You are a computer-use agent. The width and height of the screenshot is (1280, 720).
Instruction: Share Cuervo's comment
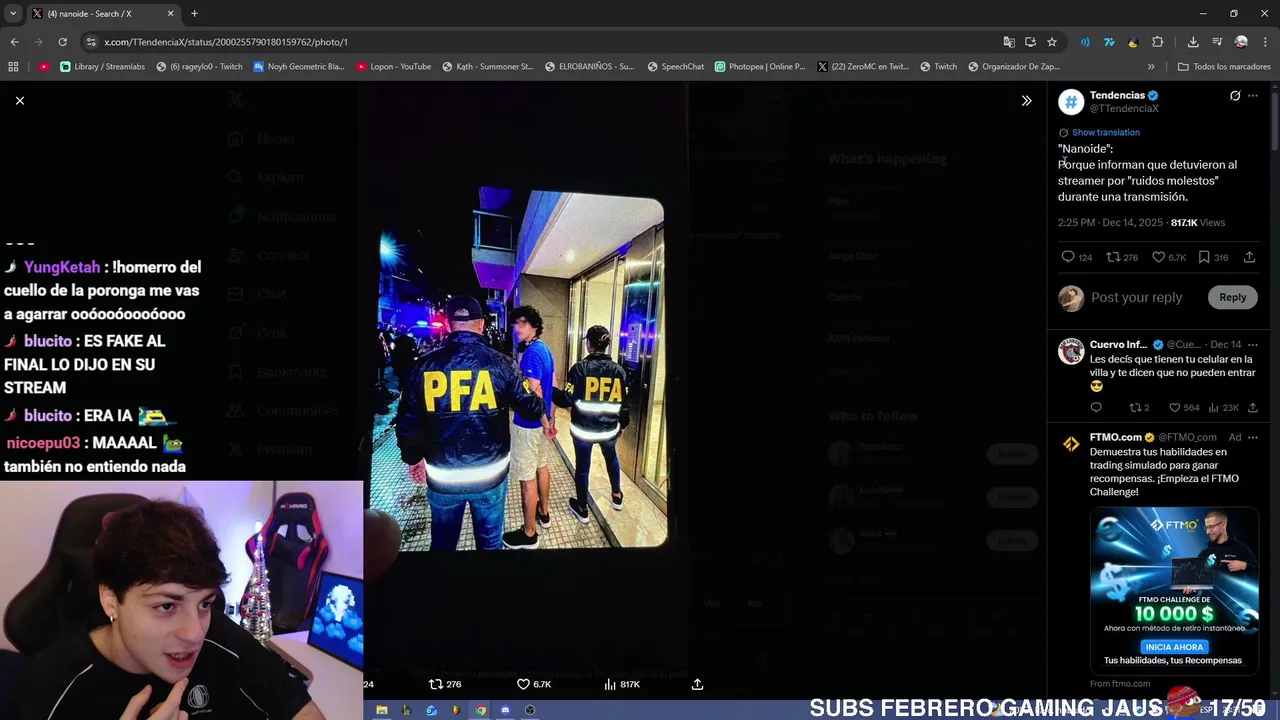pos(1252,407)
